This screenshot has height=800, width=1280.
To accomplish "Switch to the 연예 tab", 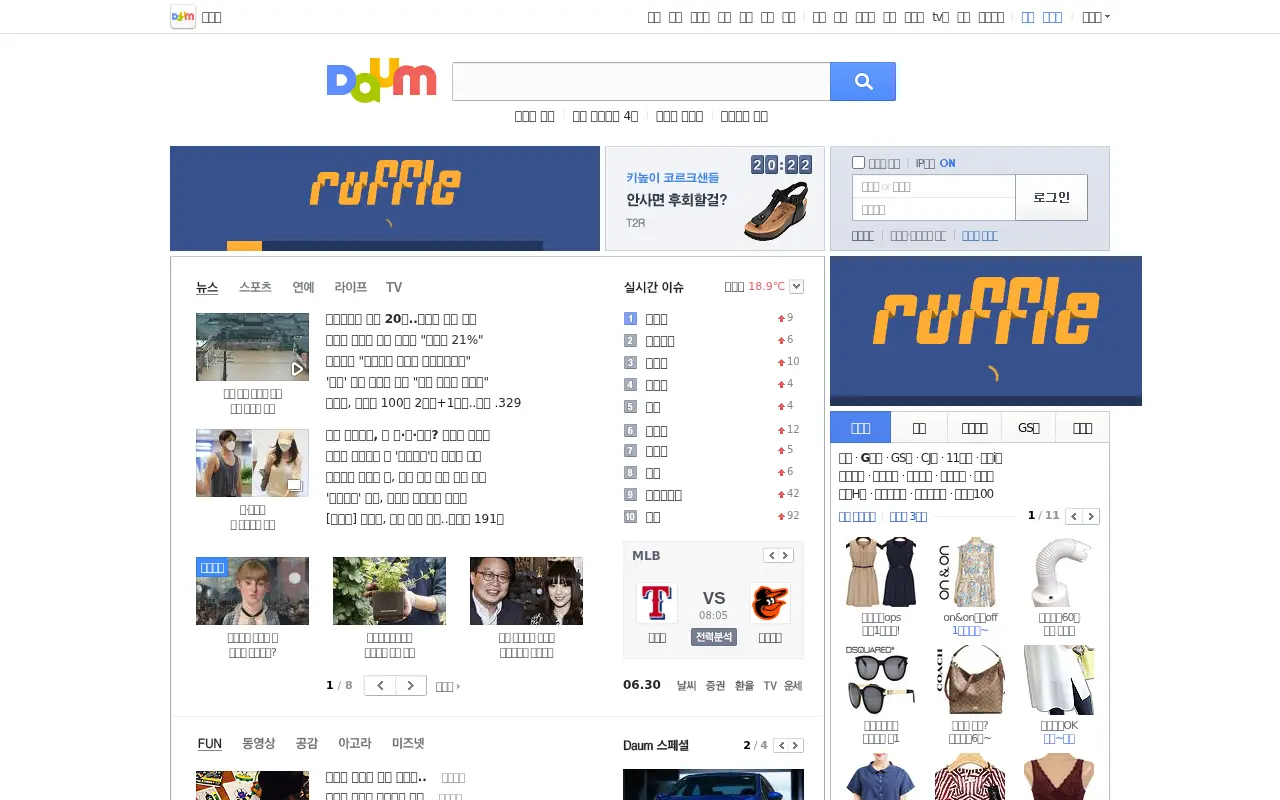I will click(303, 287).
